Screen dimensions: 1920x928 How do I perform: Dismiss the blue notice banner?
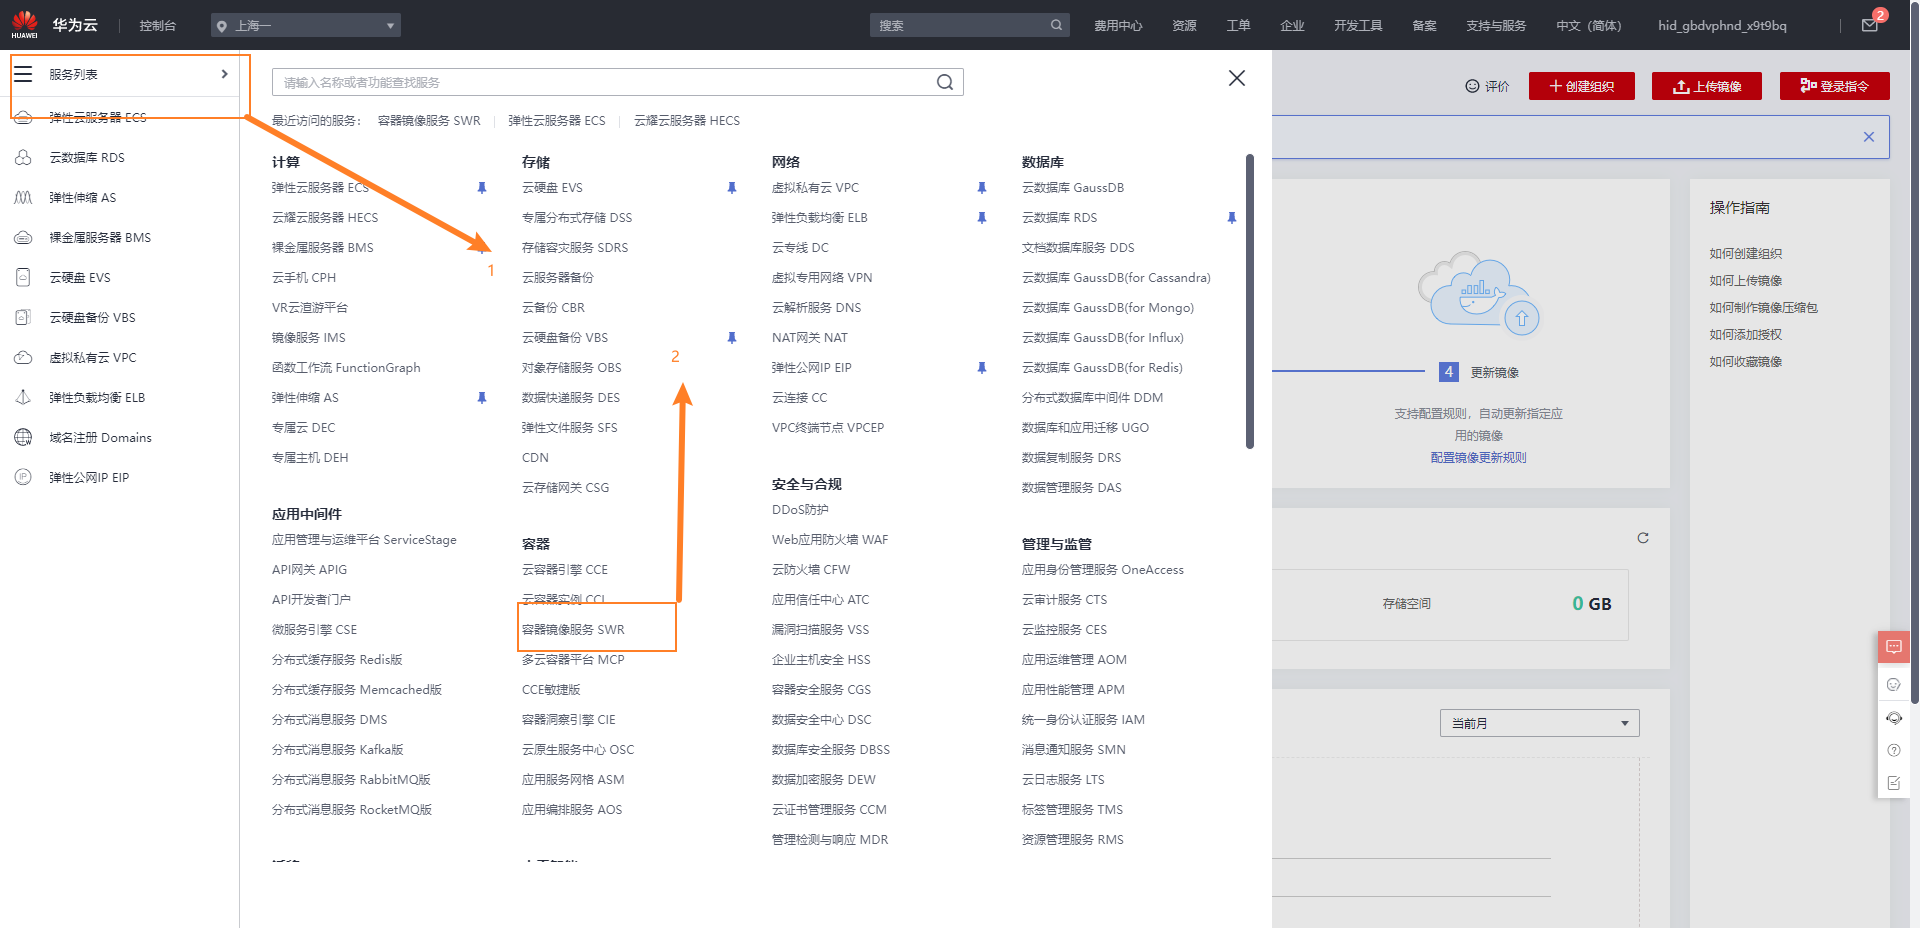point(1869,137)
